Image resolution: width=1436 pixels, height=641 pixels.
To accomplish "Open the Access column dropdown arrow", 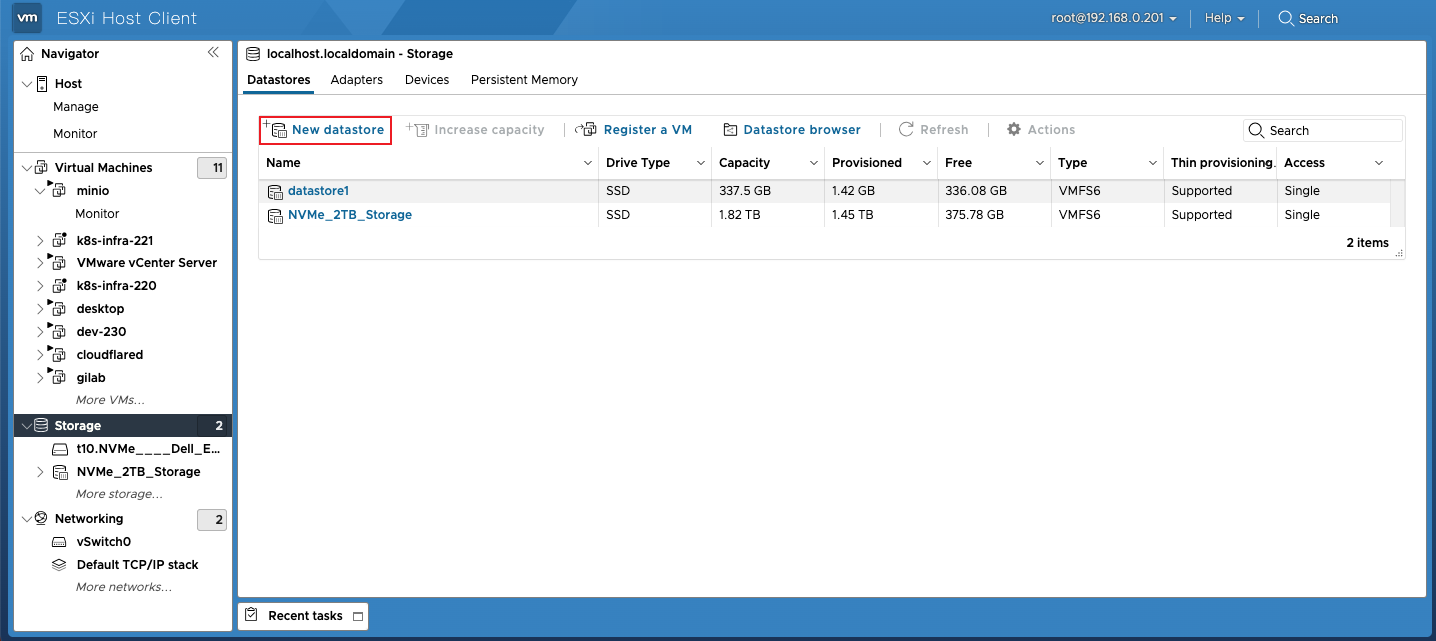I will pyautogui.click(x=1379, y=163).
